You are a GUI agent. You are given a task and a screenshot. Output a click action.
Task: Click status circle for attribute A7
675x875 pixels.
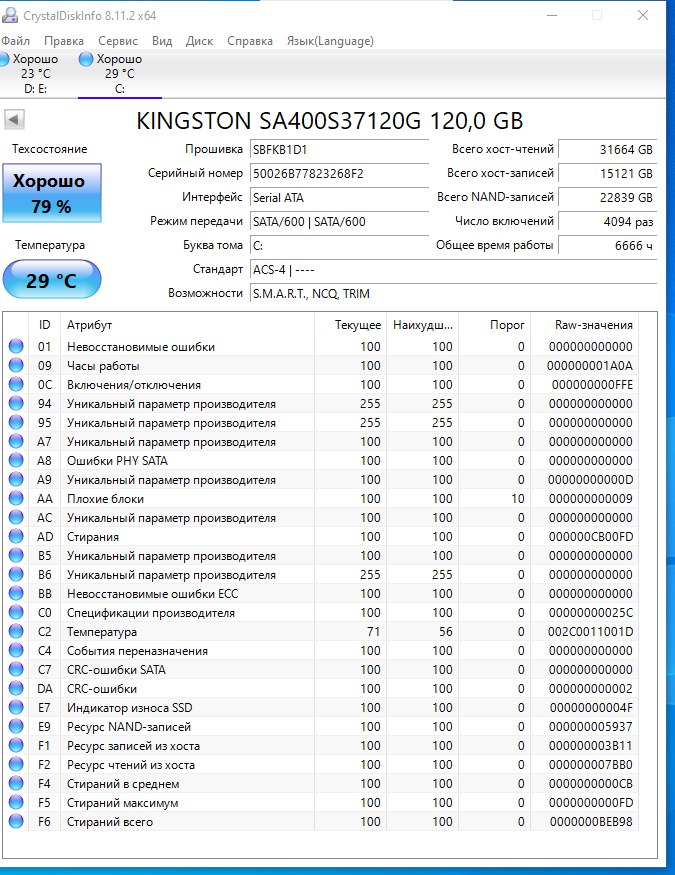tap(16, 441)
